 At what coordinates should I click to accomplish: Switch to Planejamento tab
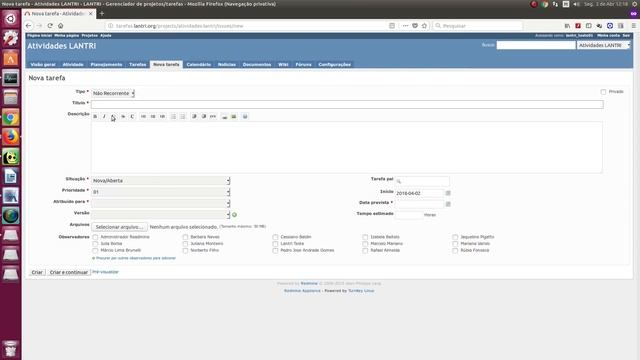tap(107, 64)
